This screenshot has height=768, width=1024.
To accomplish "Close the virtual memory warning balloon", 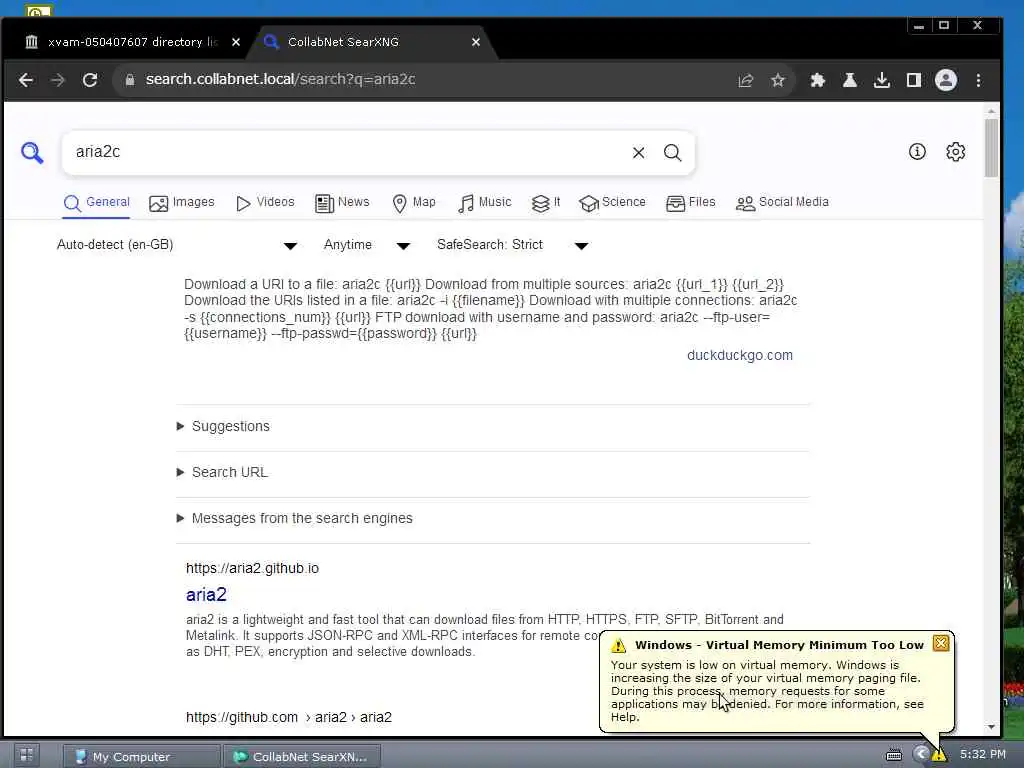I will point(940,643).
